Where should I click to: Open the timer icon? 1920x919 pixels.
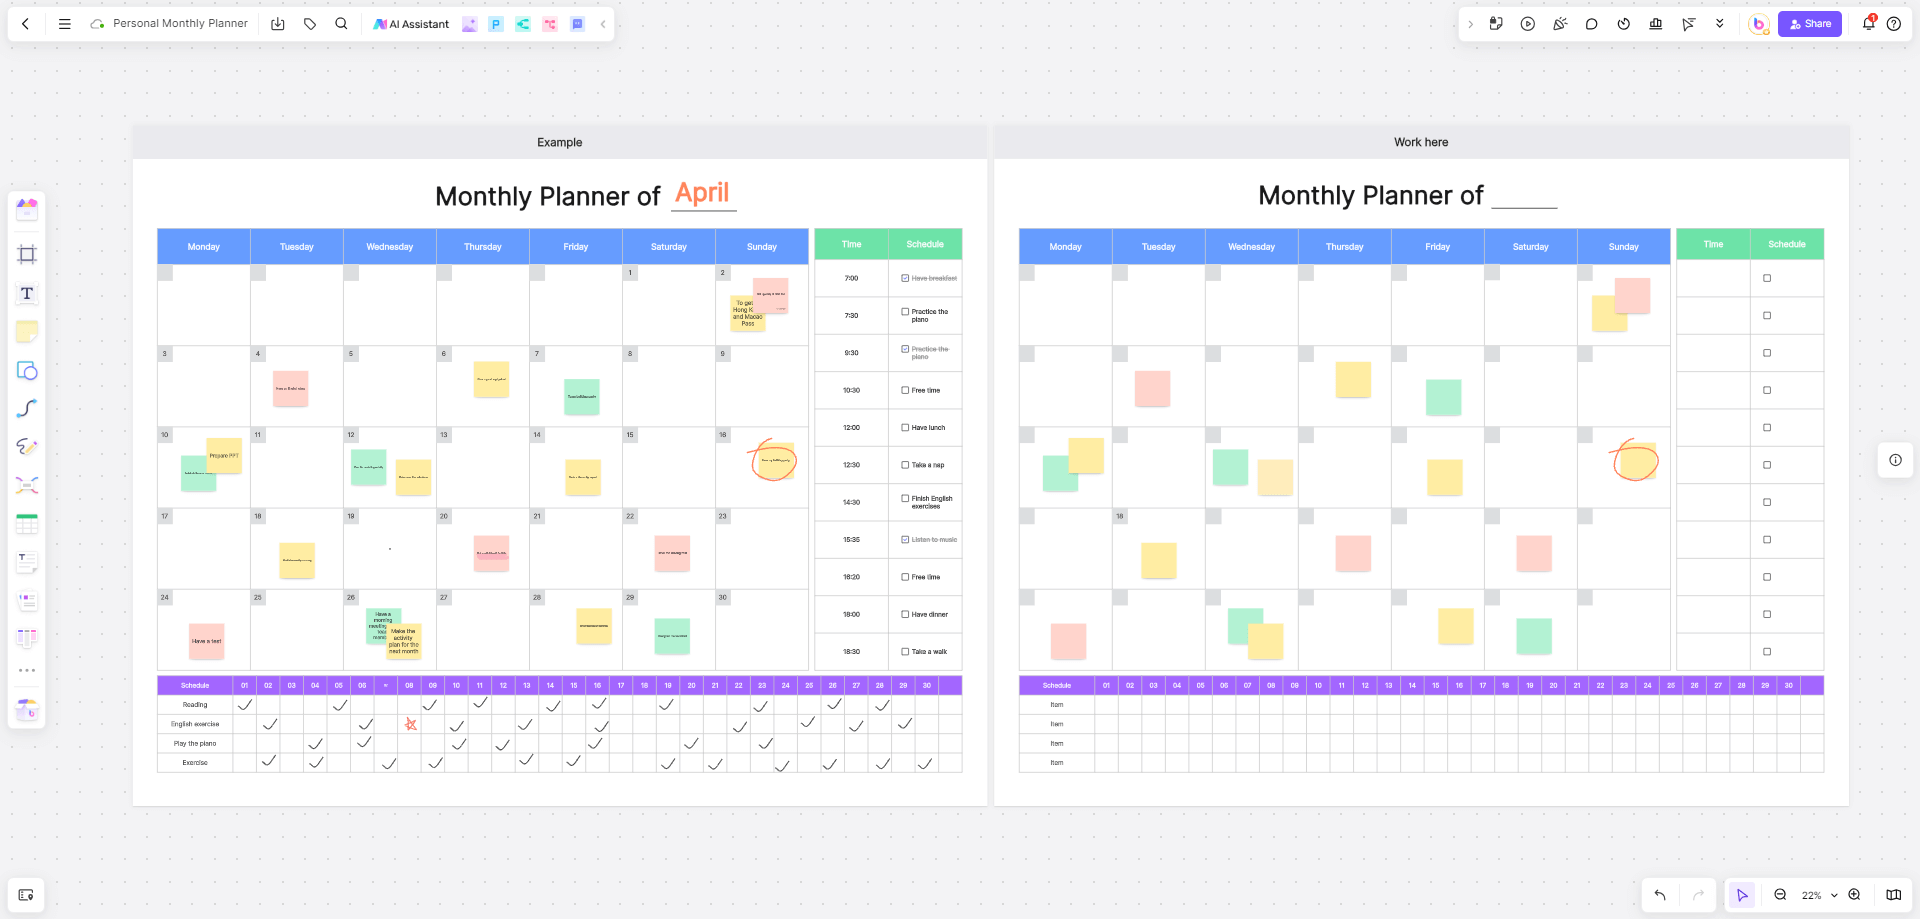point(1624,24)
